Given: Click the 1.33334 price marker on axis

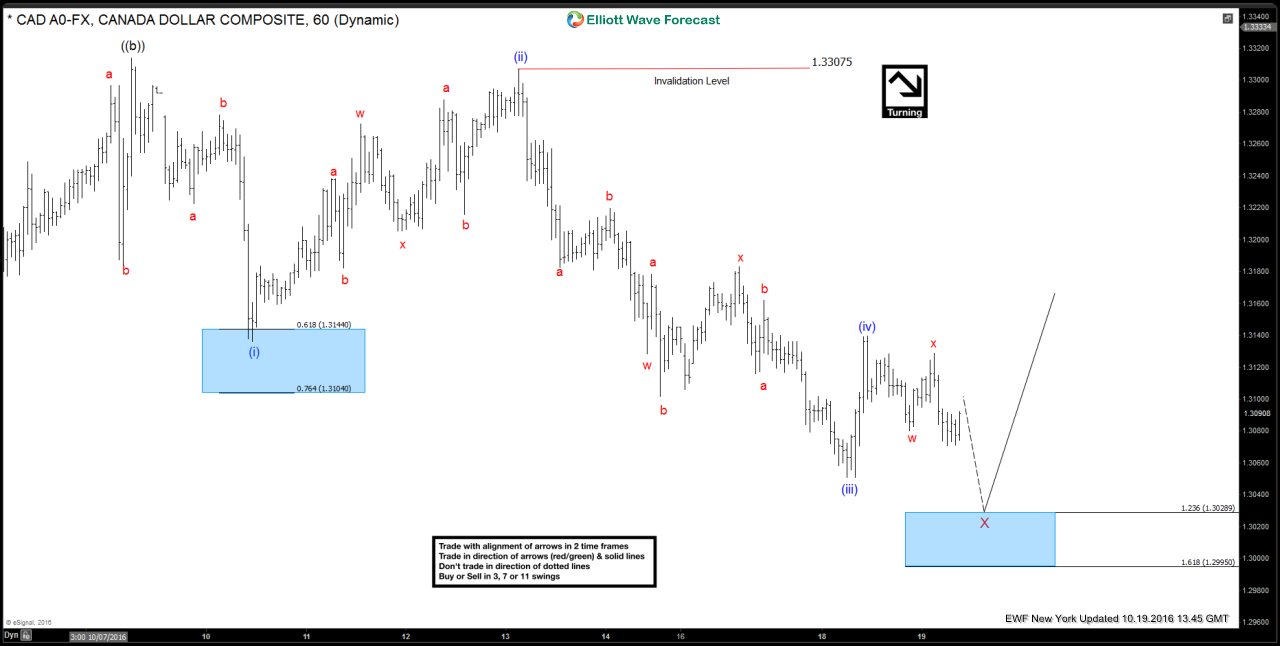Looking at the screenshot, I should pyautogui.click(x=1257, y=27).
